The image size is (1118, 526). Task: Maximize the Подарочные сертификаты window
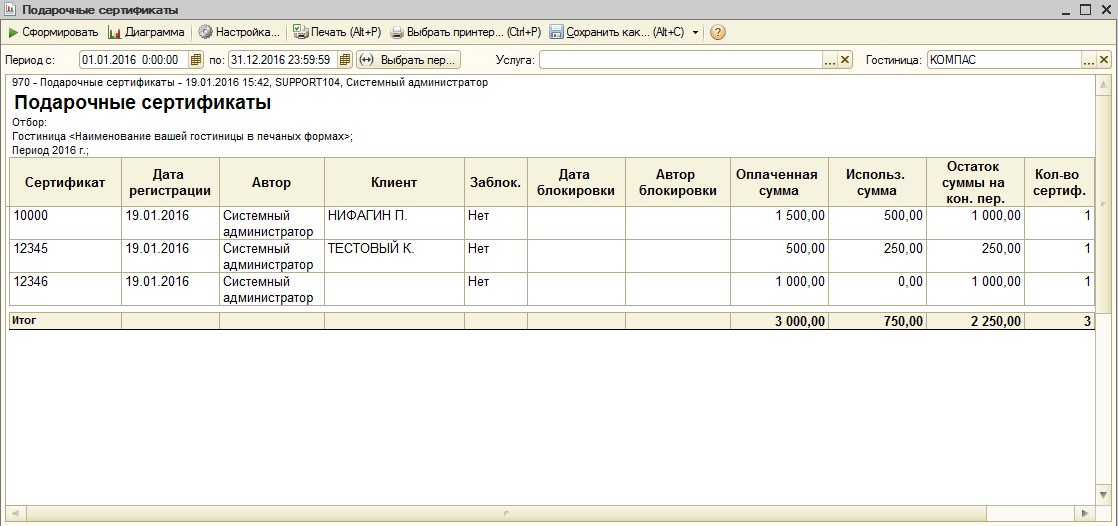point(1085,10)
